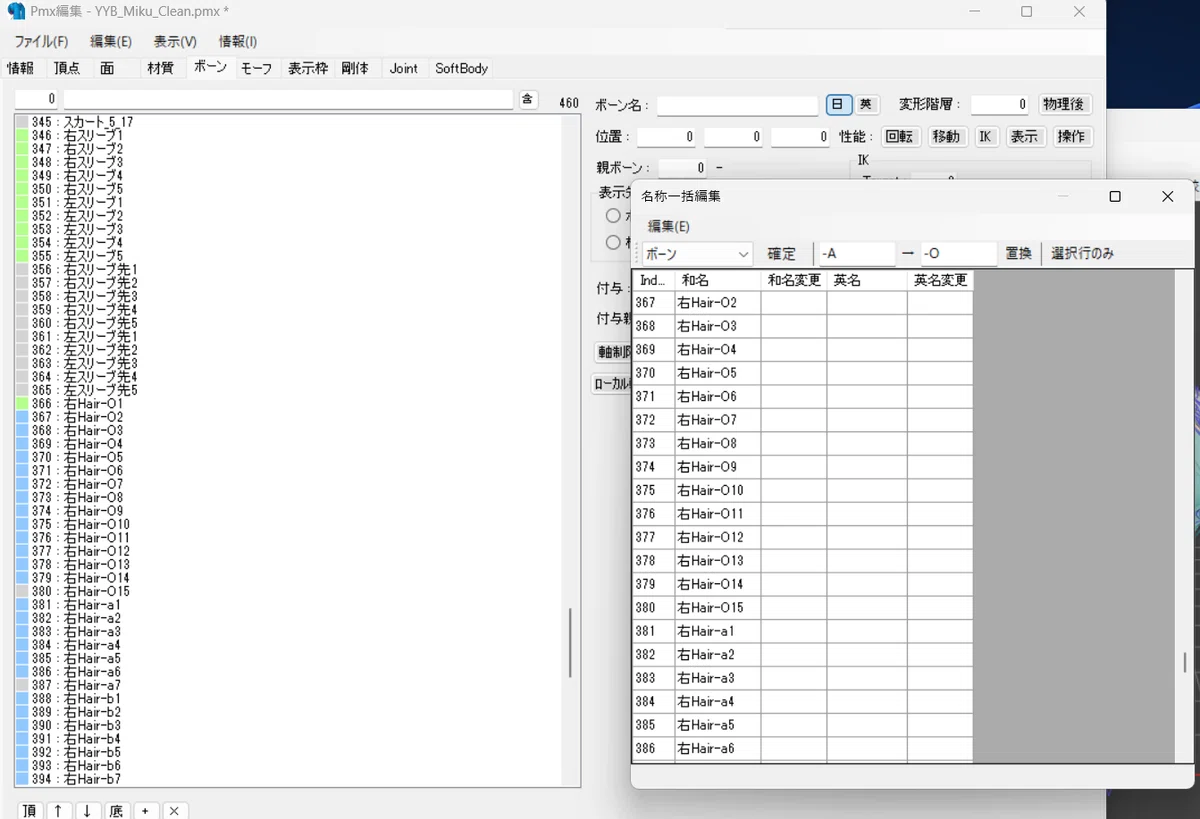Click the 含 search filter button

tap(529, 99)
